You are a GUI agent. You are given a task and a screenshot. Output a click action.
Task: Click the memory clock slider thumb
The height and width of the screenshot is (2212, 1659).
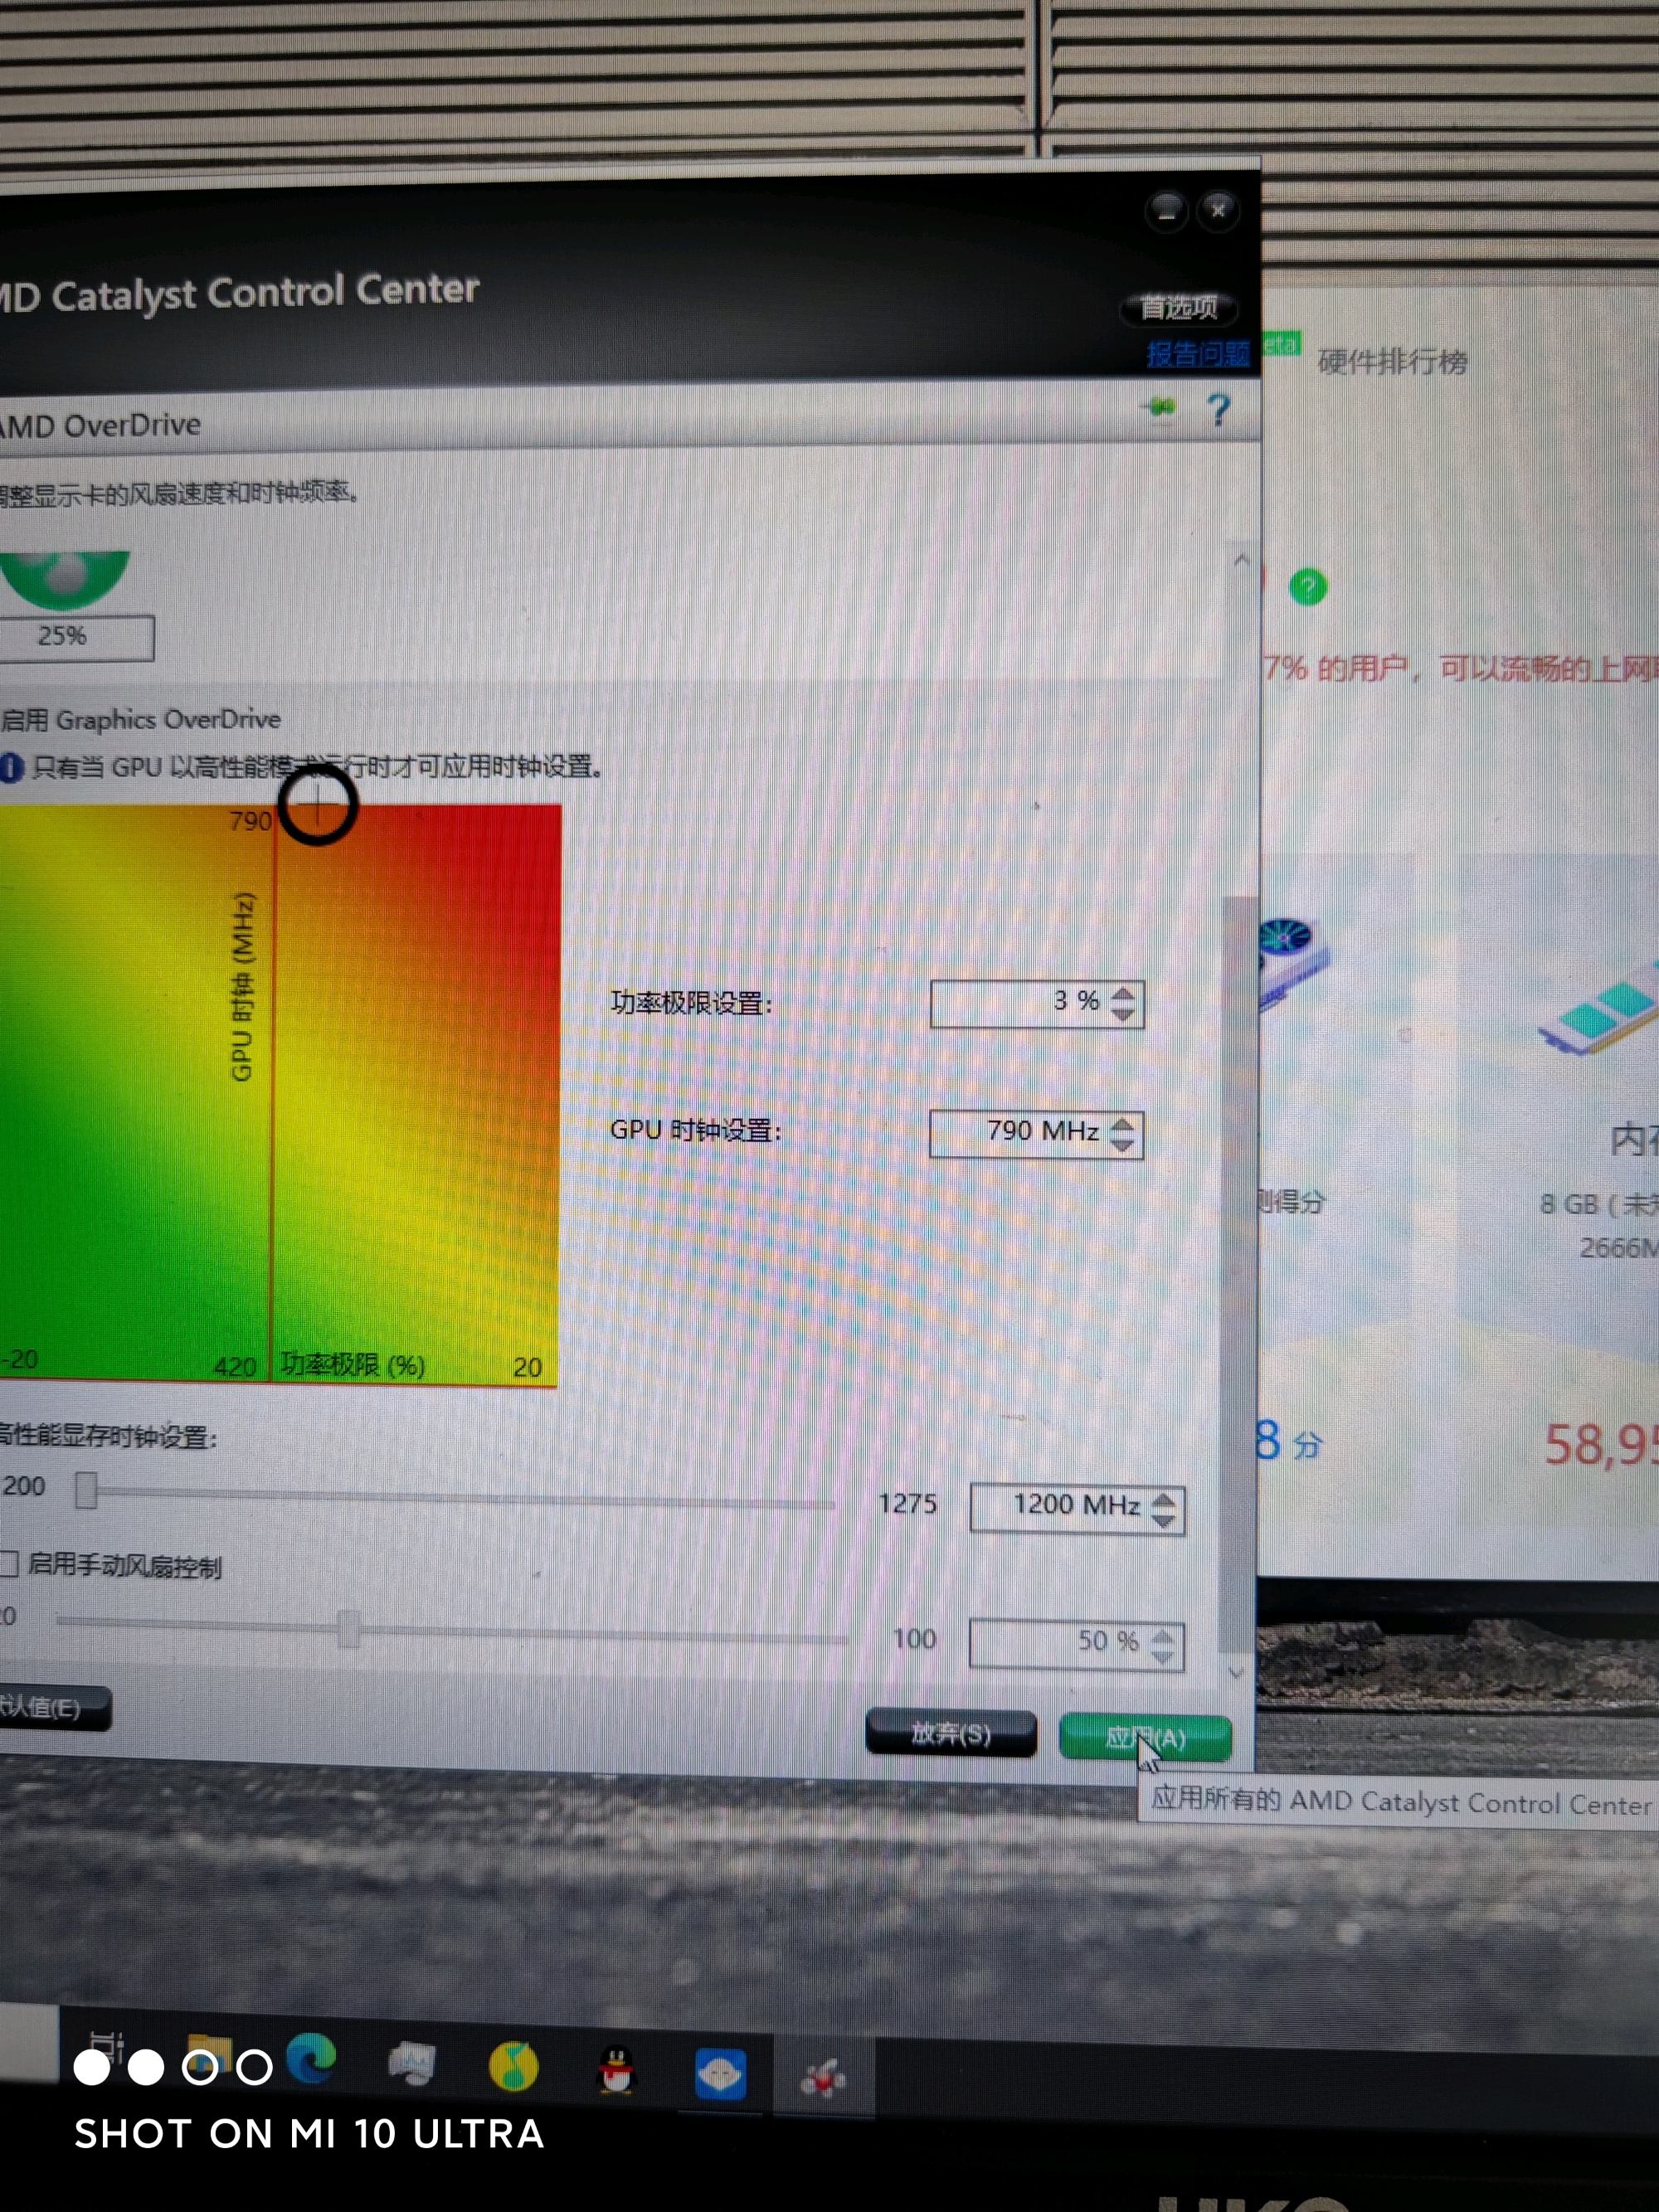click(86, 1490)
